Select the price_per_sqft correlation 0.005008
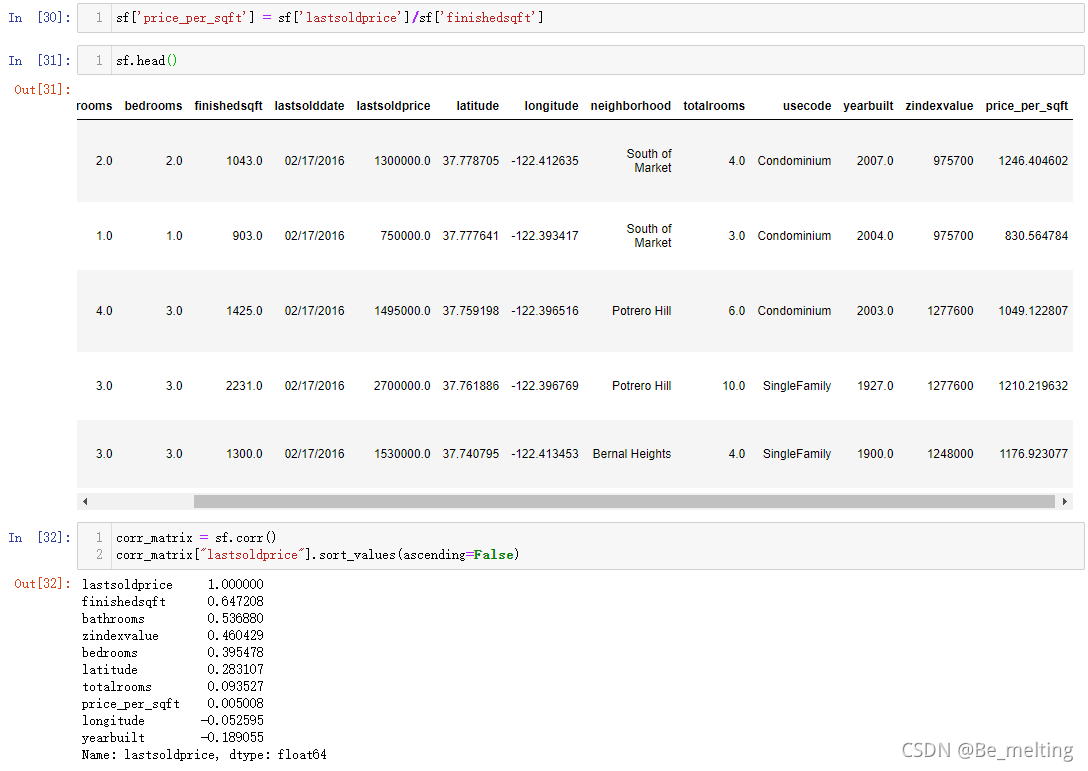The width and height of the screenshot is (1088, 771). pyautogui.click(x=235, y=703)
